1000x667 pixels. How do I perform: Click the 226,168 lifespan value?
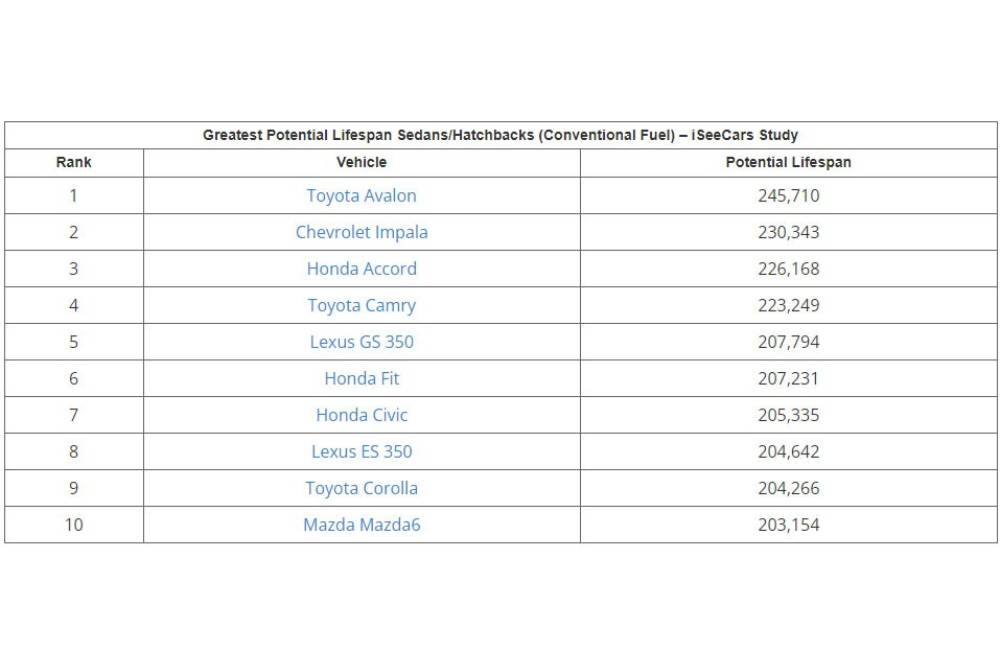[788, 269]
